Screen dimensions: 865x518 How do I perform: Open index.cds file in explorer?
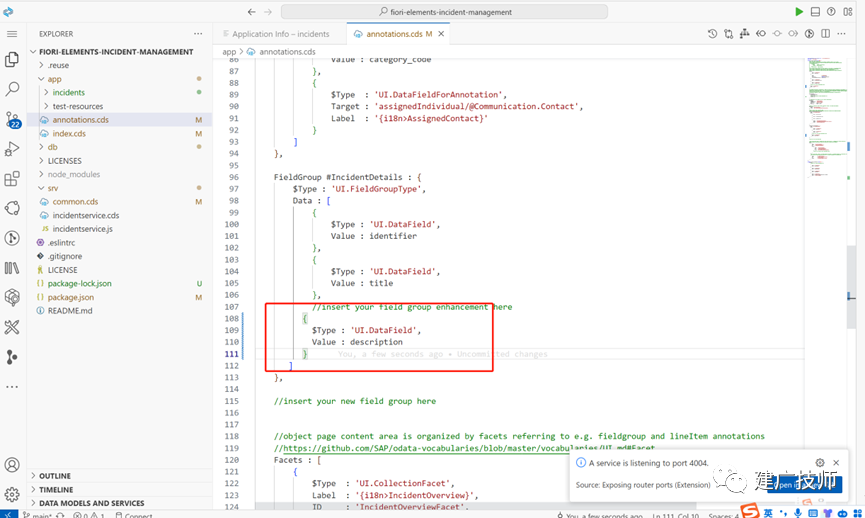click(x=69, y=133)
